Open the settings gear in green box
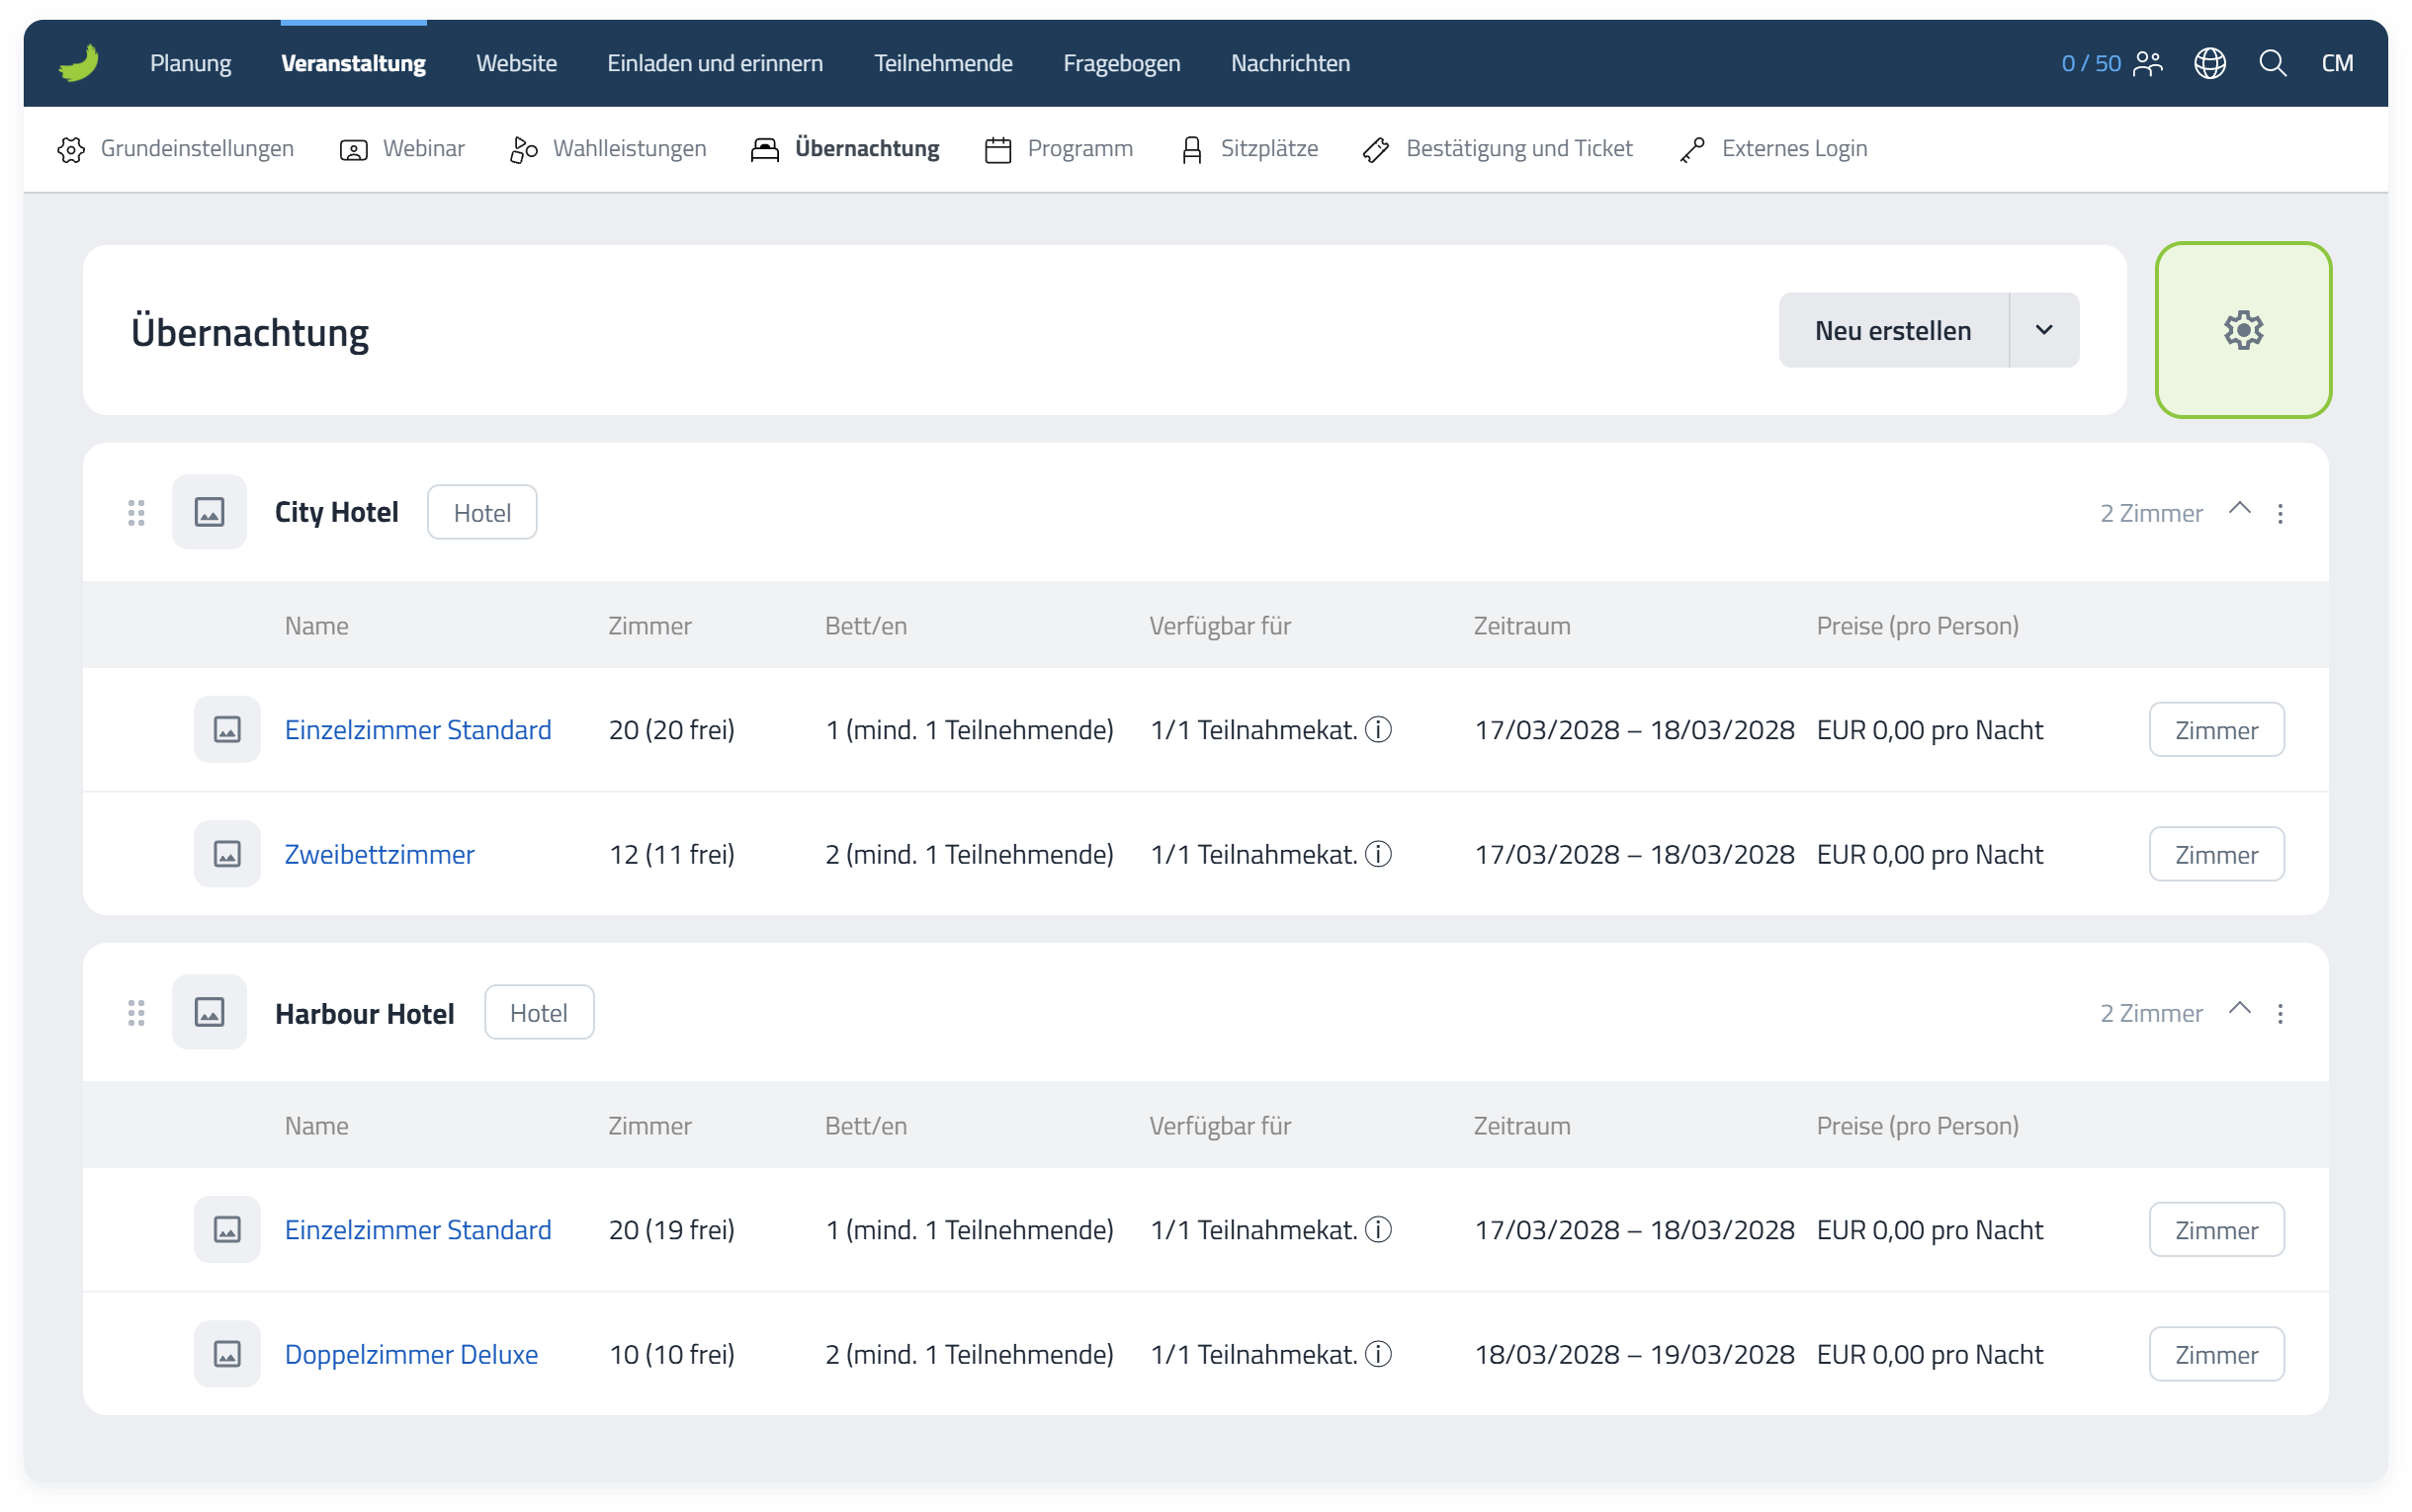2412x1512 pixels. (2243, 330)
